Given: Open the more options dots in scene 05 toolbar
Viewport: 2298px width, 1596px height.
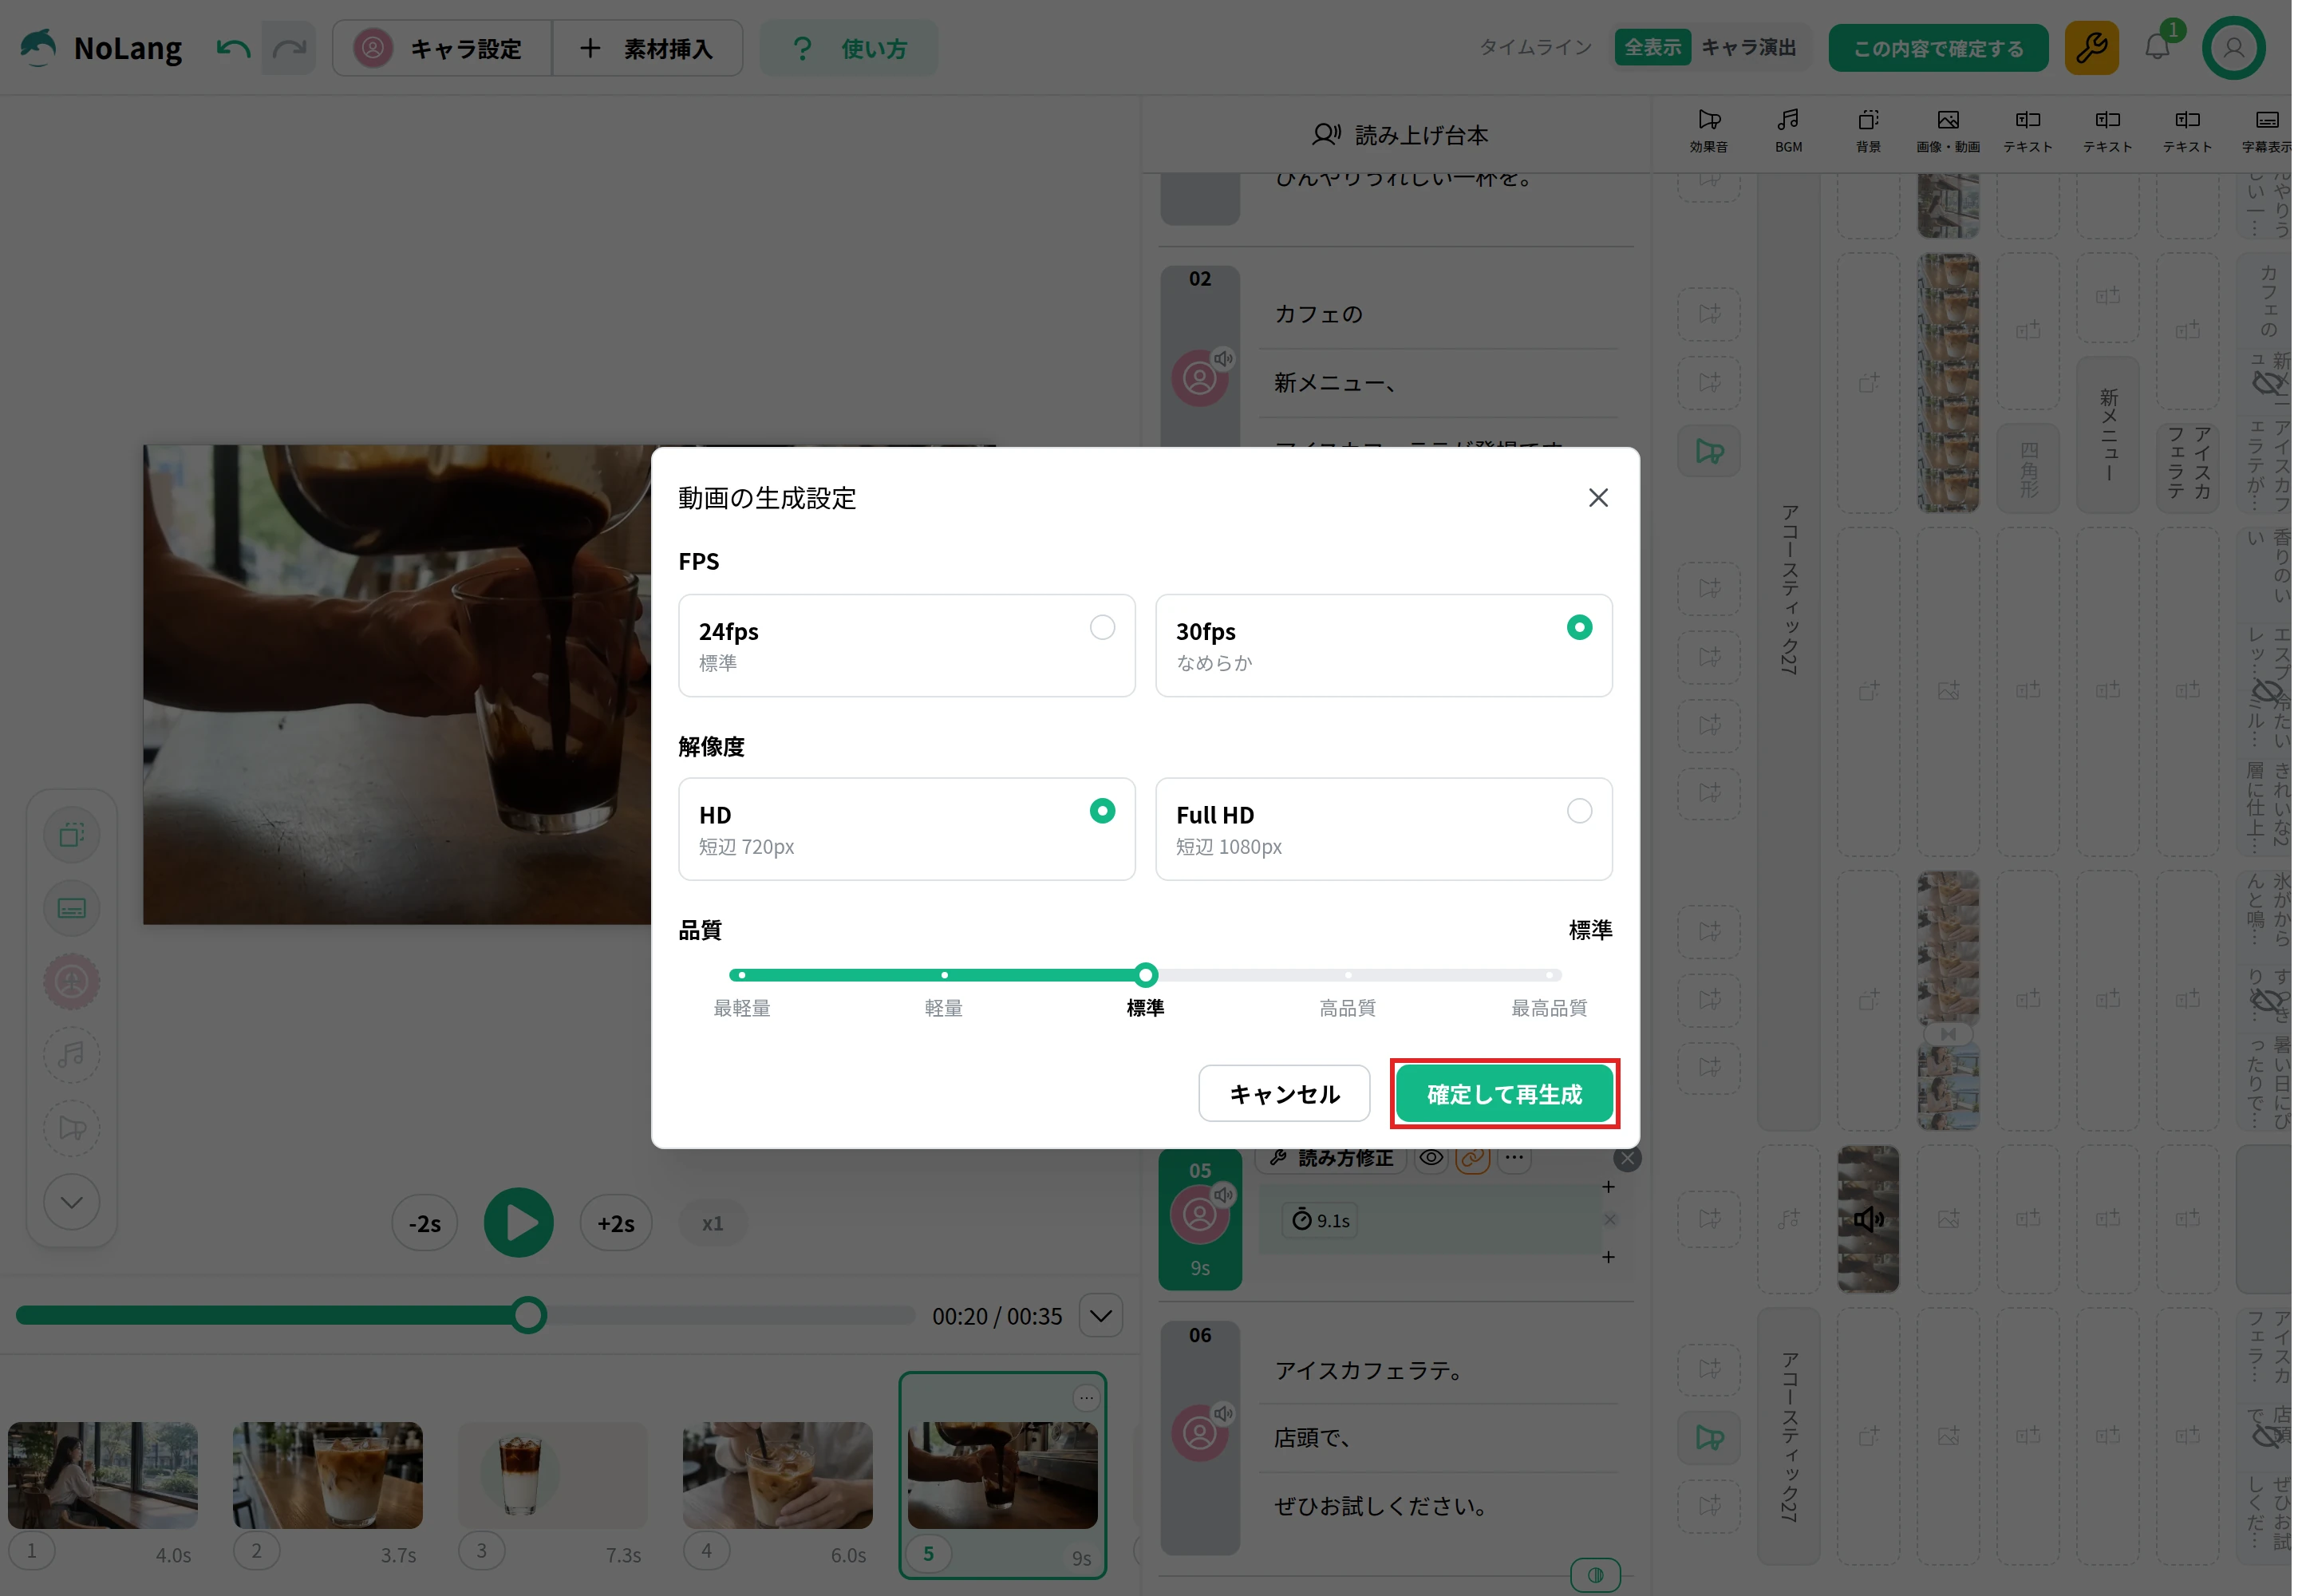Looking at the screenshot, I should pos(1515,1159).
